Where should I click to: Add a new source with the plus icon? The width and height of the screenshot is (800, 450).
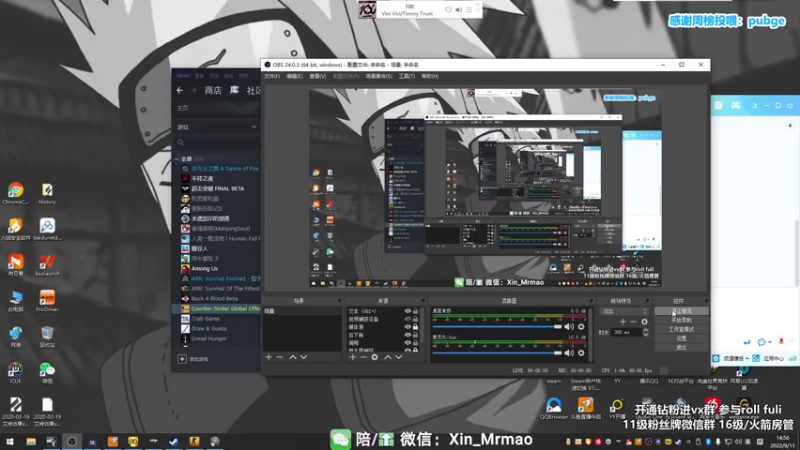tap(353, 357)
